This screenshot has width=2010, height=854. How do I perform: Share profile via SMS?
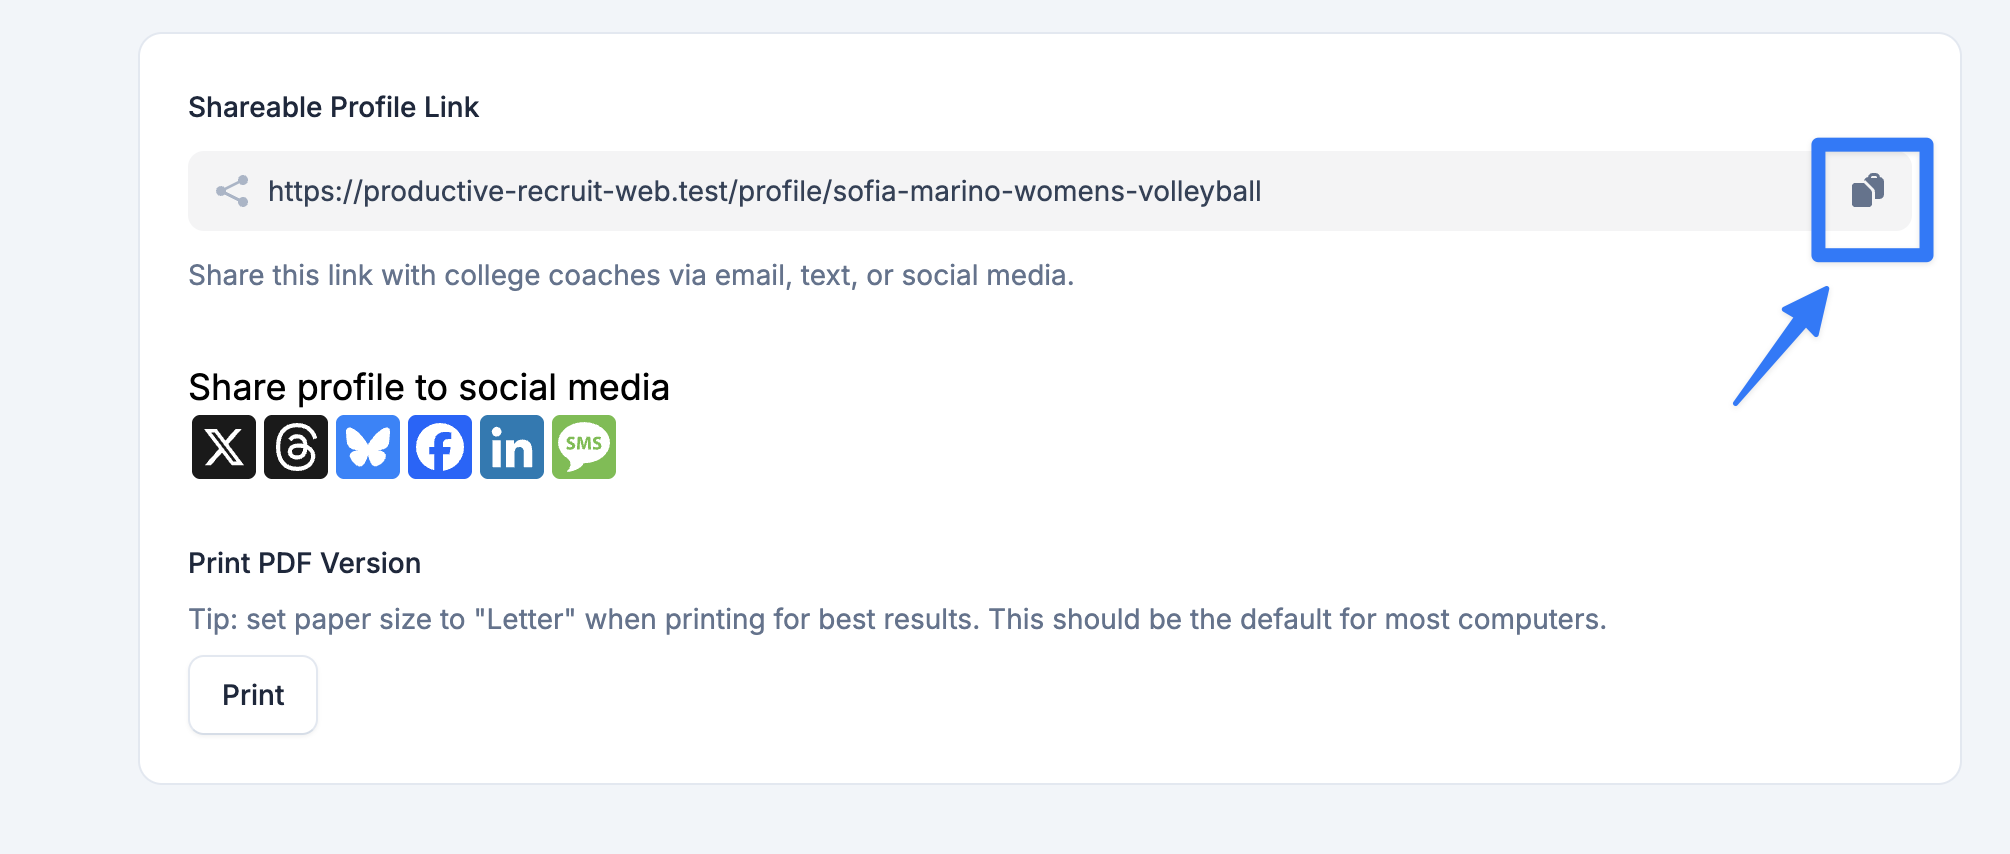coord(584,447)
